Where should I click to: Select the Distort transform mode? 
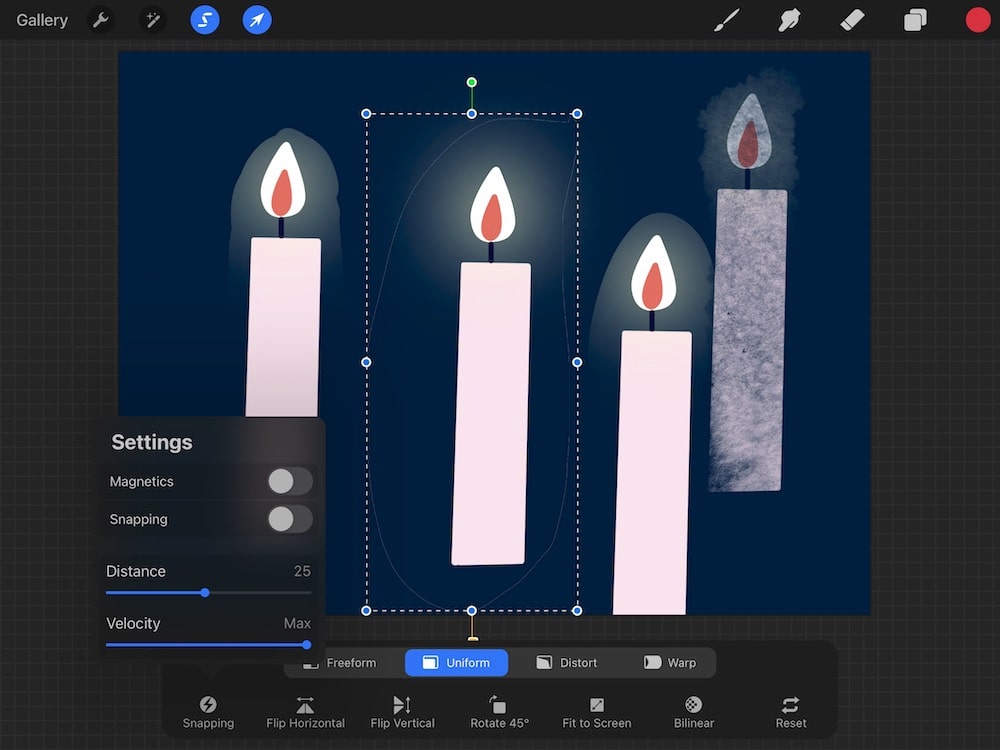(x=566, y=662)
